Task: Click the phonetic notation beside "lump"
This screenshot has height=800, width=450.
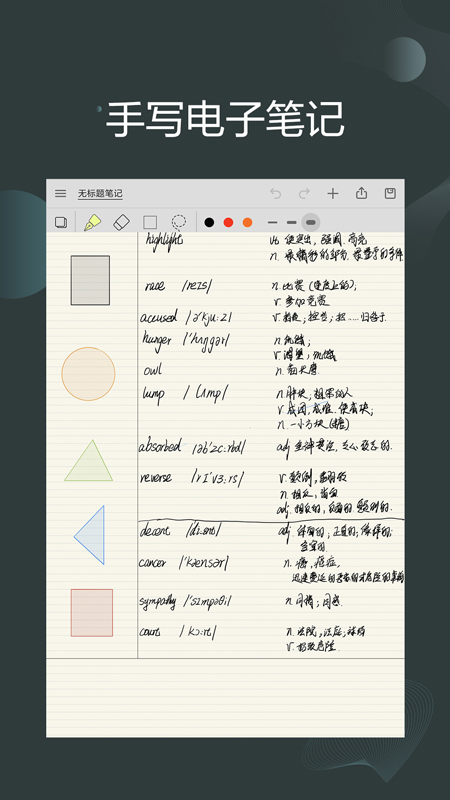Action: (205, 393)
